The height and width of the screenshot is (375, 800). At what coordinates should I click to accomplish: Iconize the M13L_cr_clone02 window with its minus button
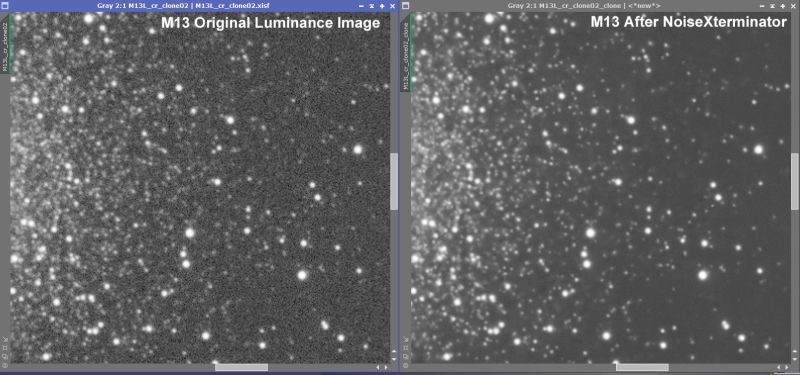(362, 6)
